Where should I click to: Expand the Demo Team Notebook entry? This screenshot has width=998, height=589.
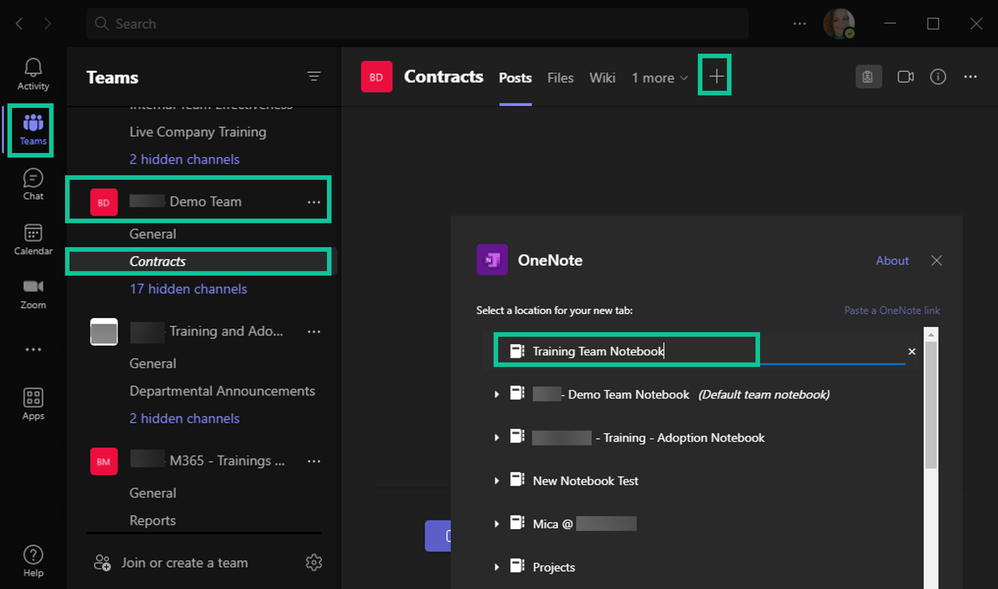tap(497, 395)
